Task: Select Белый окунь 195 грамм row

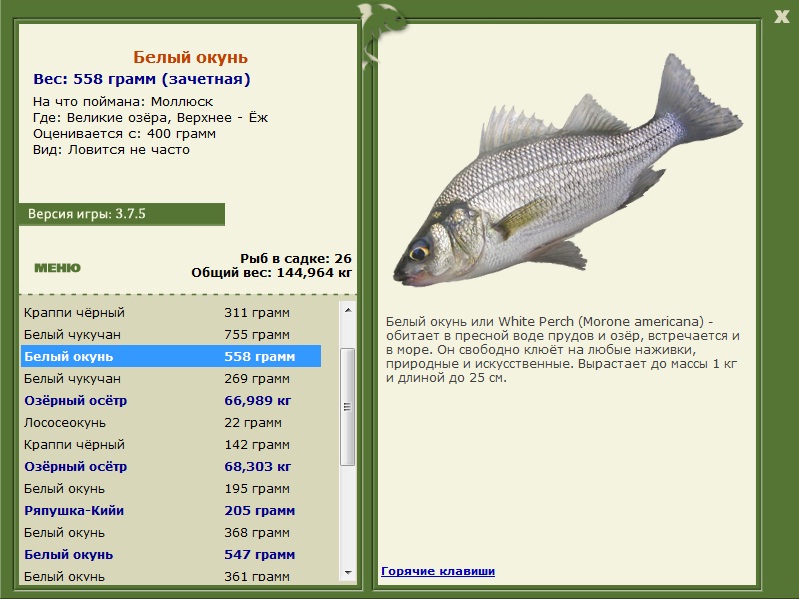Action: click(x=171, y=488)
